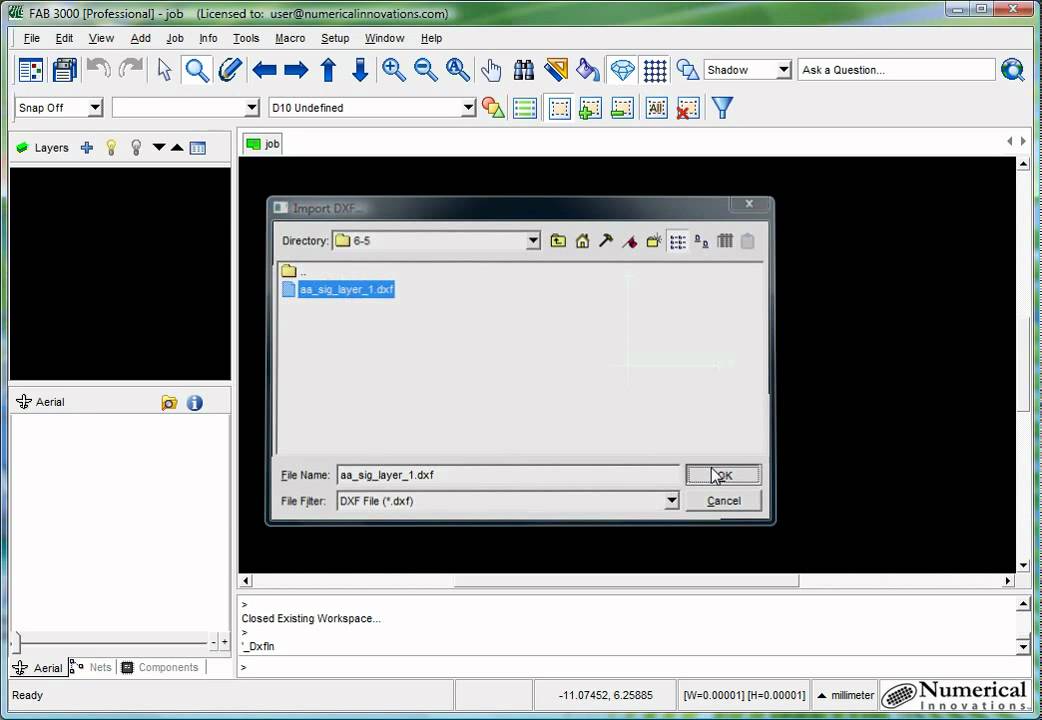This screenshot has height=720, width=1042.
Task: Switch to the Components tab
Action: (x=161, y=667)
